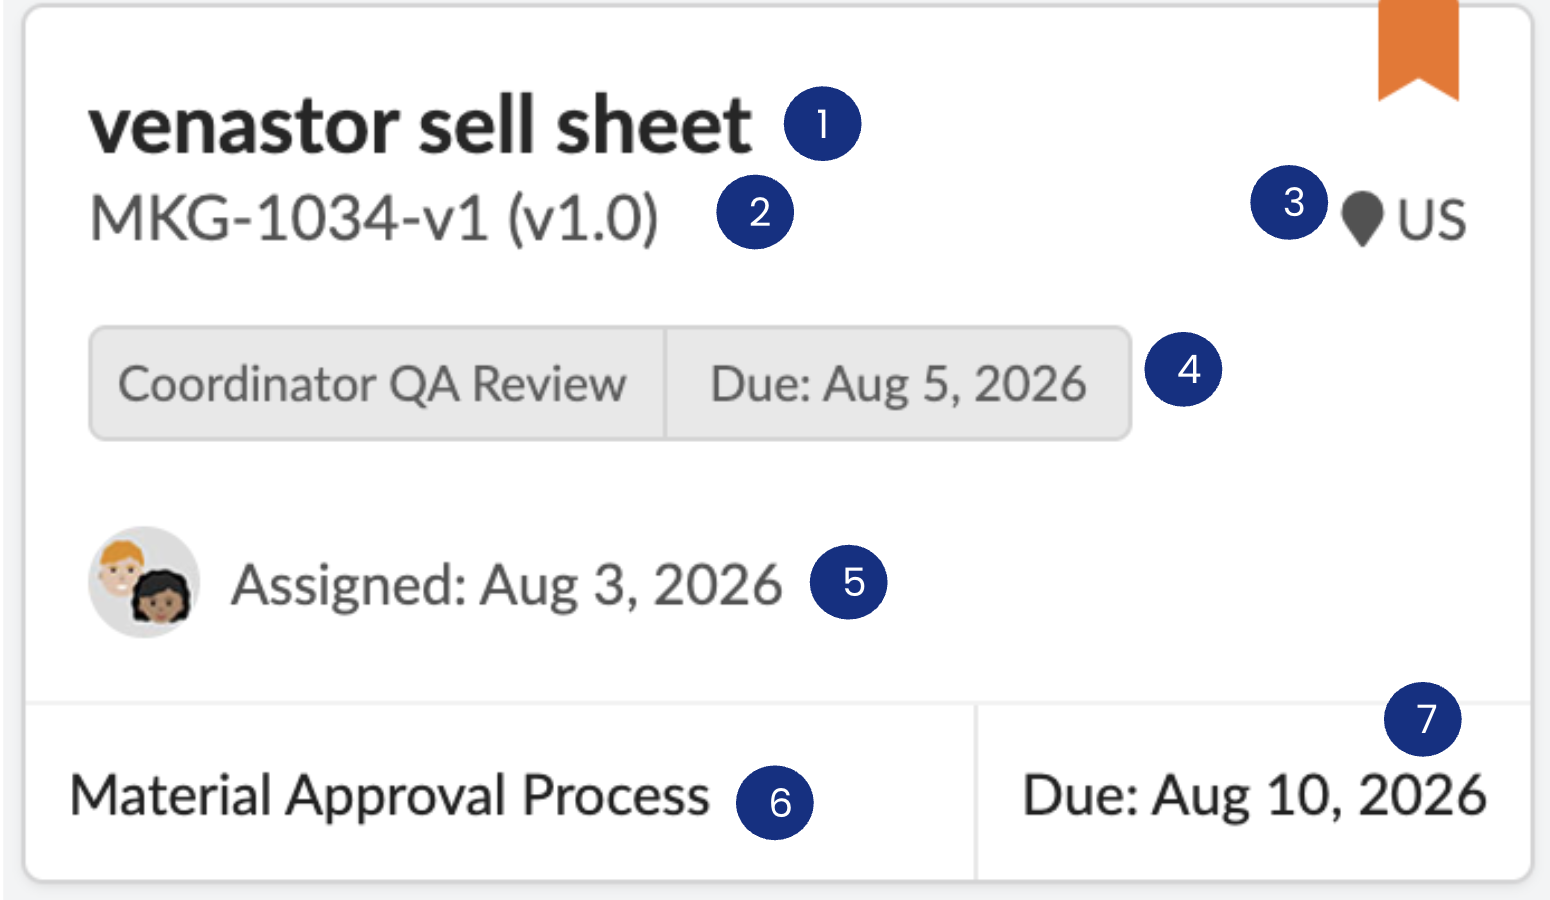Click callout marker number 1
1550x900 pixels.
click(822, 124)
